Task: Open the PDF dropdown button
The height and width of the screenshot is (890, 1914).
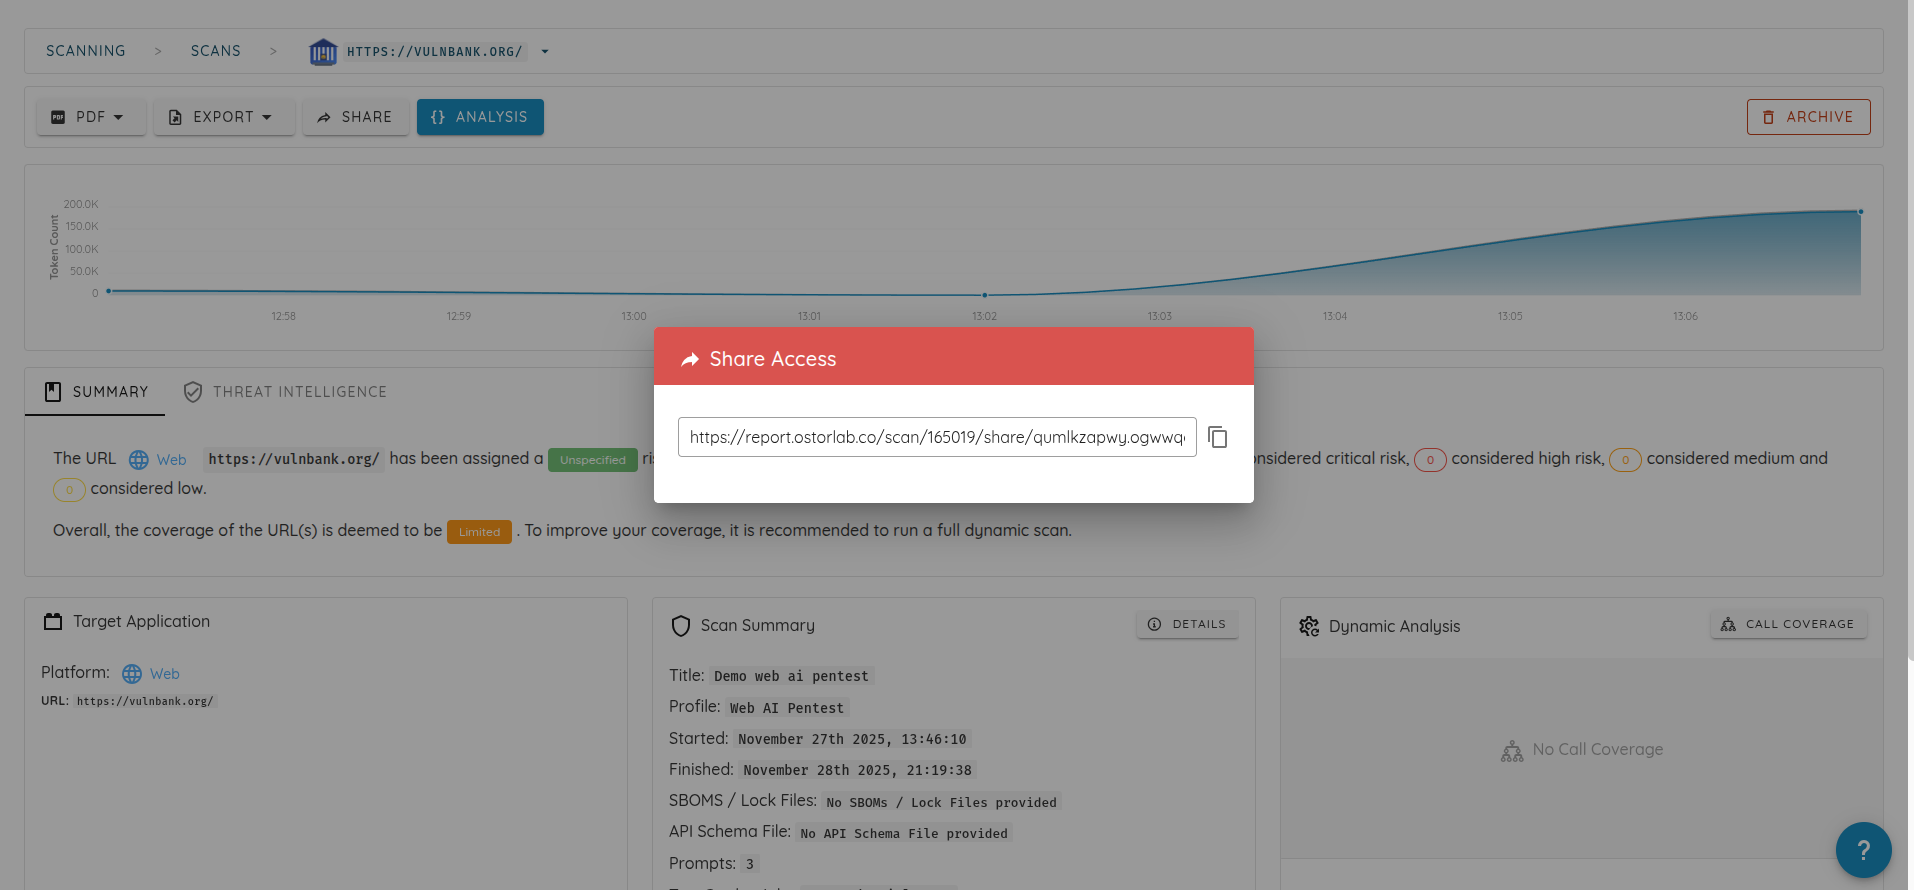Action: click(x=91, y=117)
